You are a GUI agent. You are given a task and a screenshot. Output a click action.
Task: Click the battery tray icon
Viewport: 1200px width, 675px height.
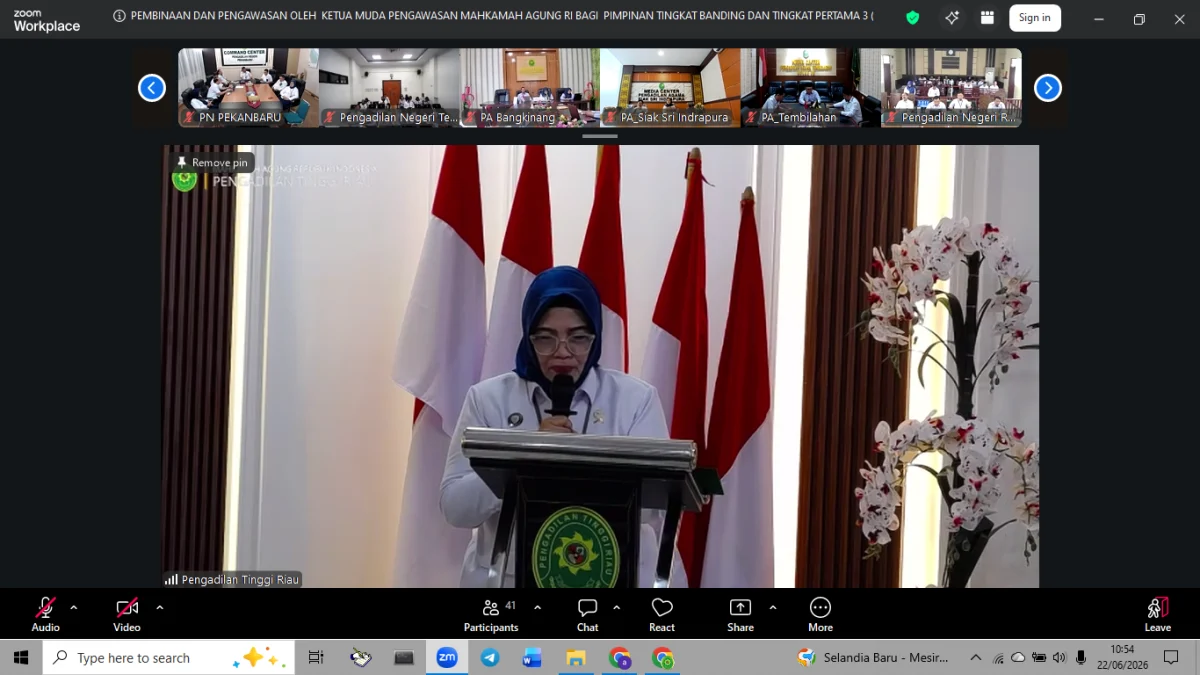[1039, 657]
